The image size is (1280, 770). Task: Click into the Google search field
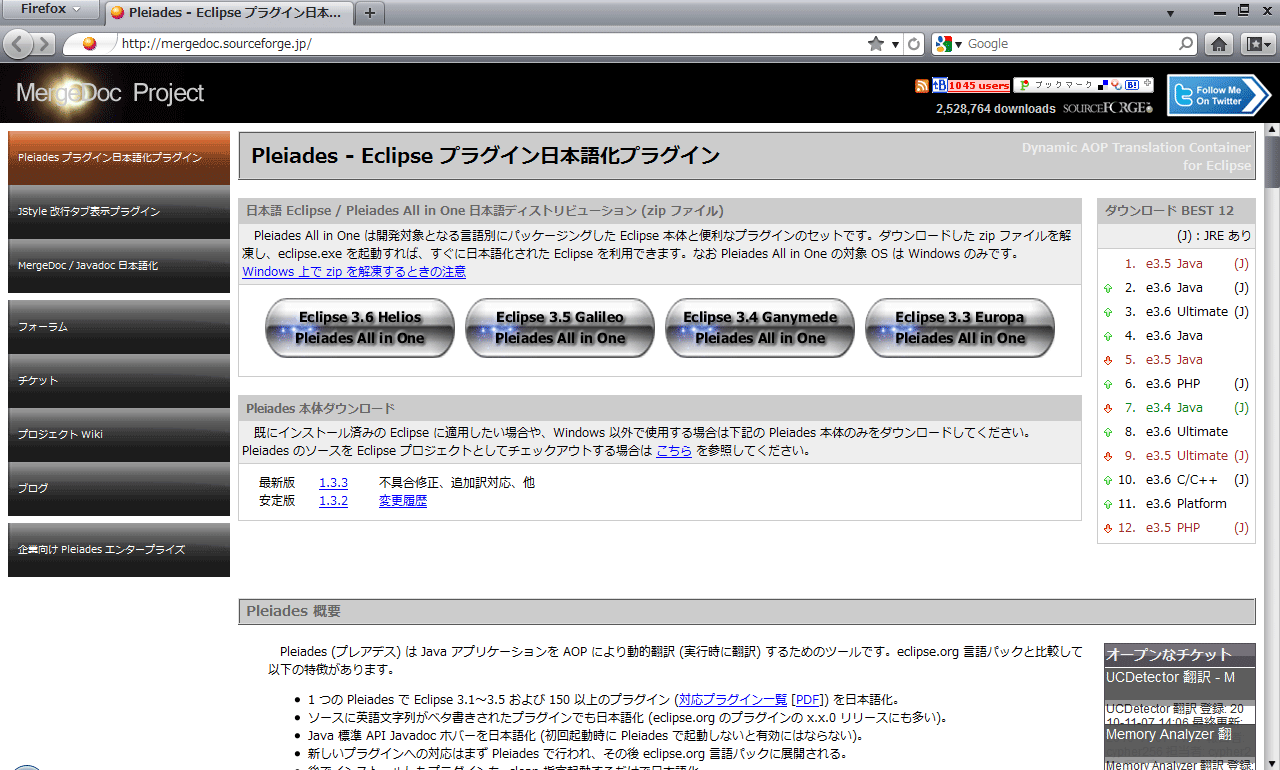tap(1070, 44)
